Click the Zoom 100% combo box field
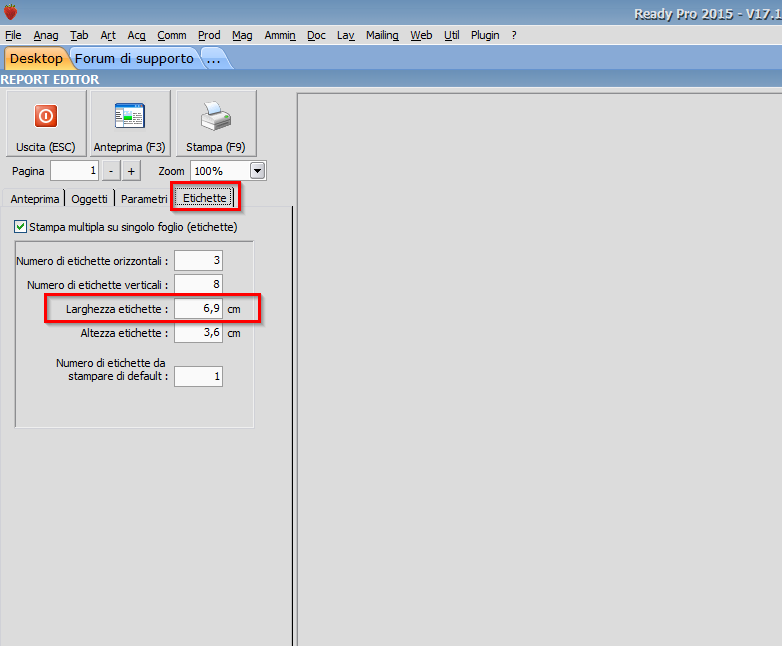The height and width of the screenshot is (646, 782). click(228, 171)
